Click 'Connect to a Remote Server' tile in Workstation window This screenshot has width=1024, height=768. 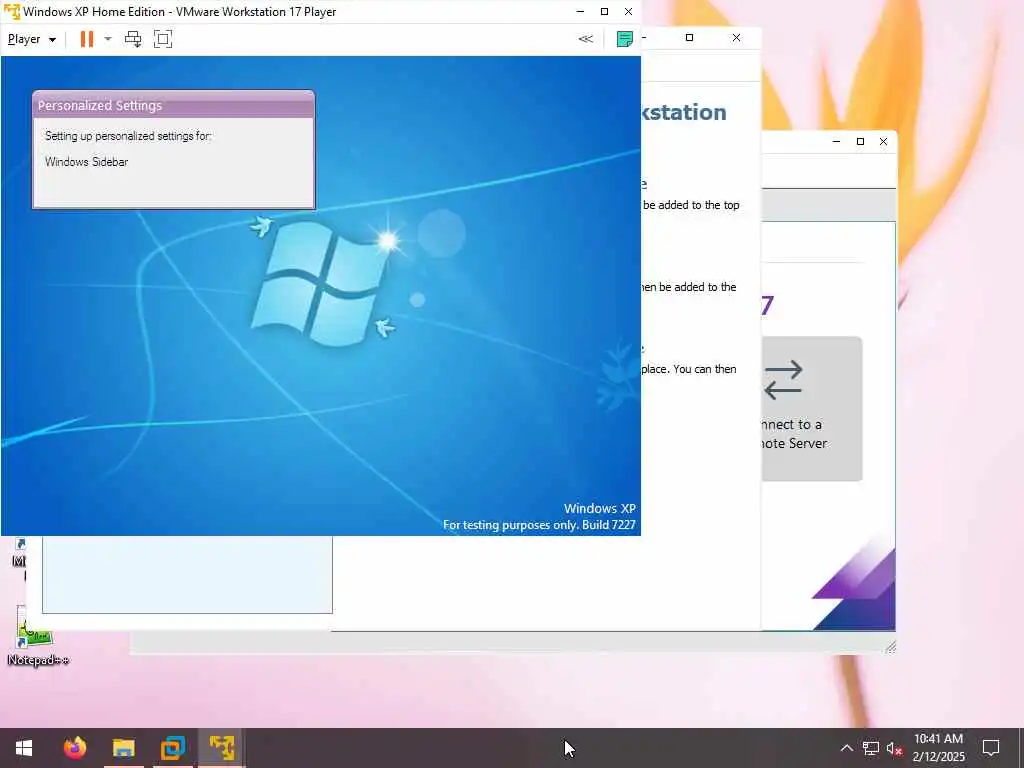point(812,409)
